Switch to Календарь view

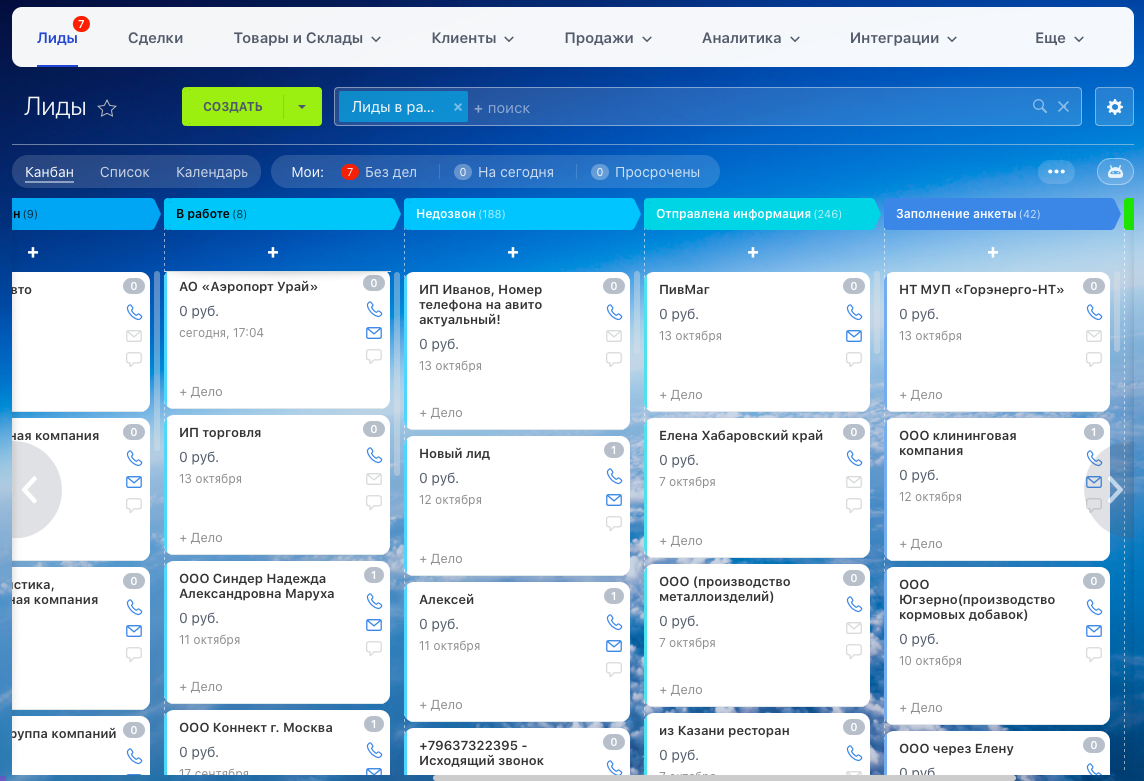pyautogui.click(x=212, y=172)
